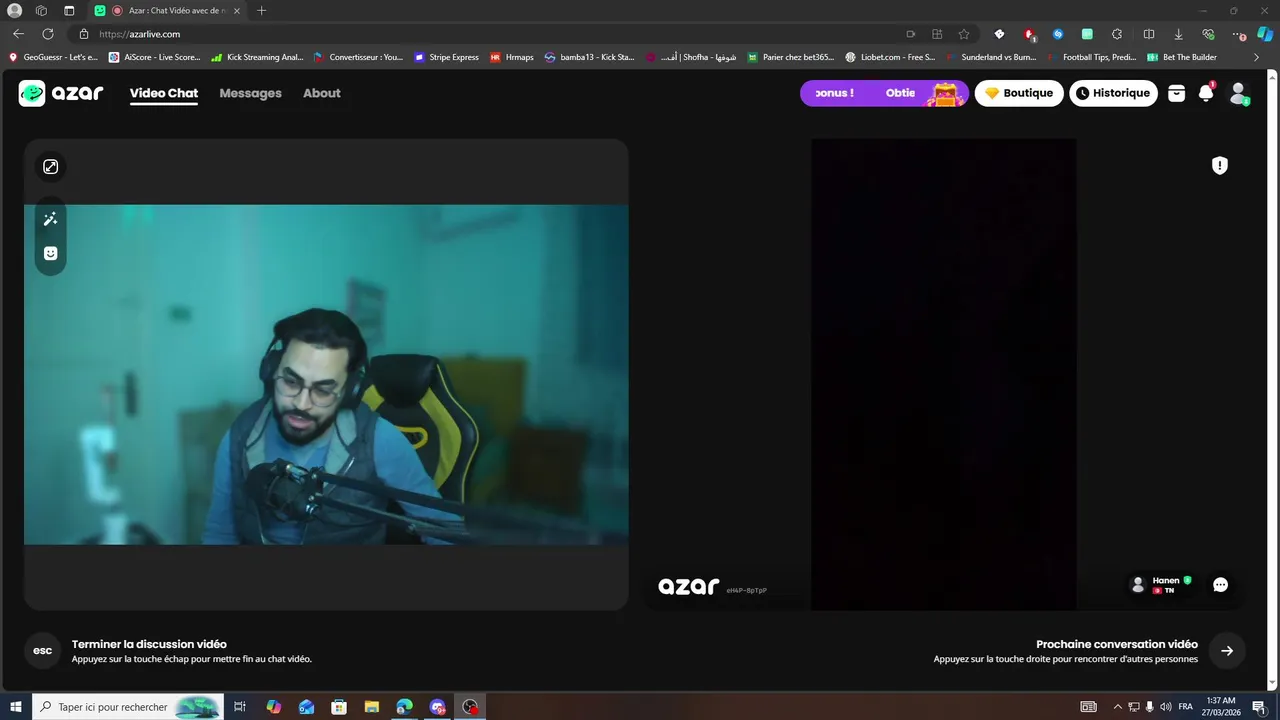Screen dimensions: 1280x720
Task: Click the FRA language indicator
Action: (x=1185, y=707)
